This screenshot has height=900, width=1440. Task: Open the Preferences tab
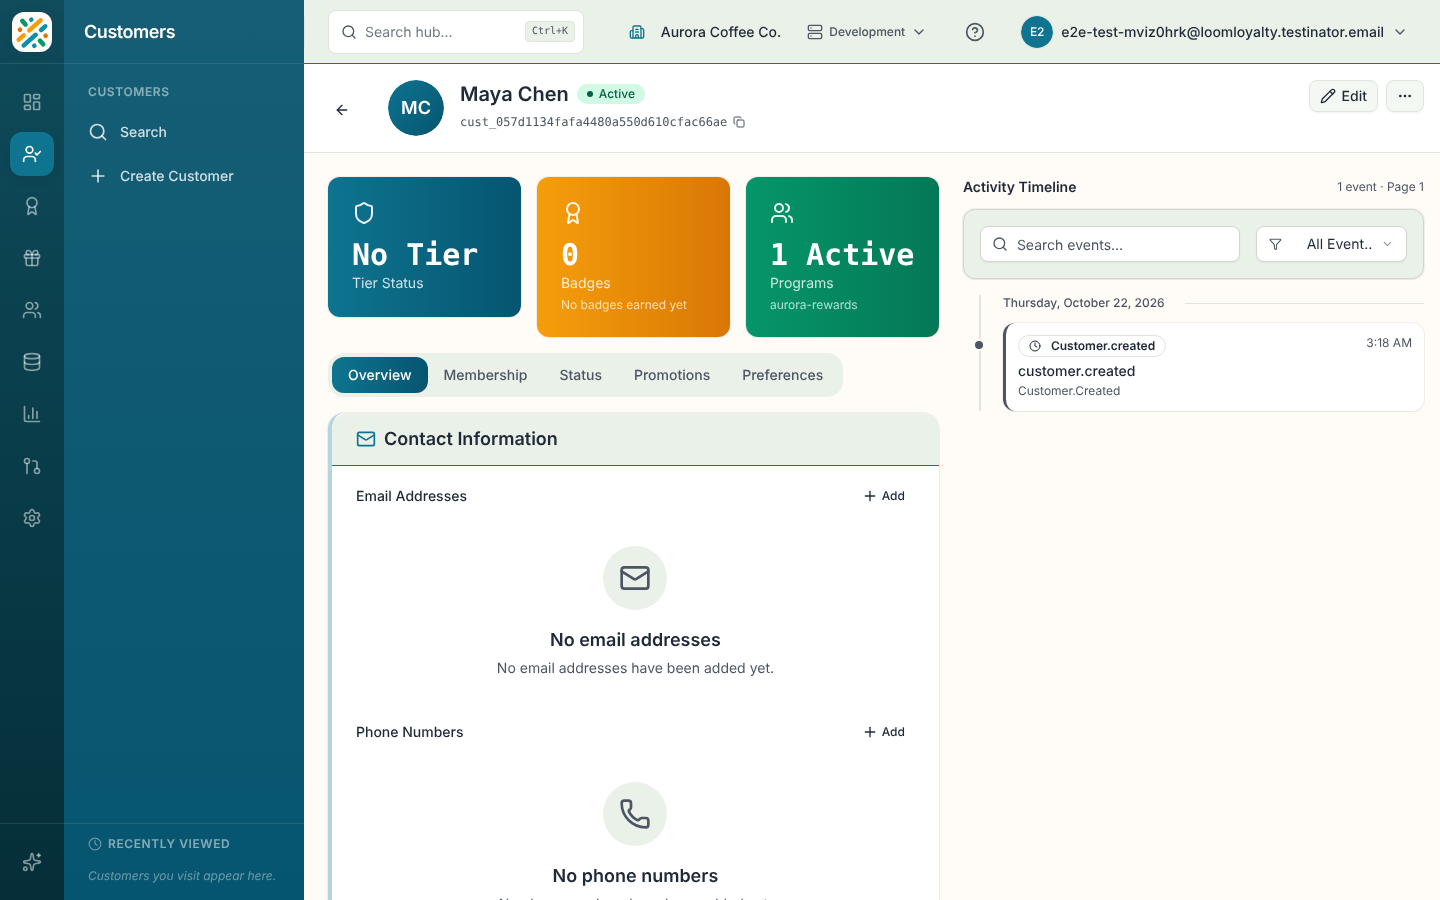[783, 375]
